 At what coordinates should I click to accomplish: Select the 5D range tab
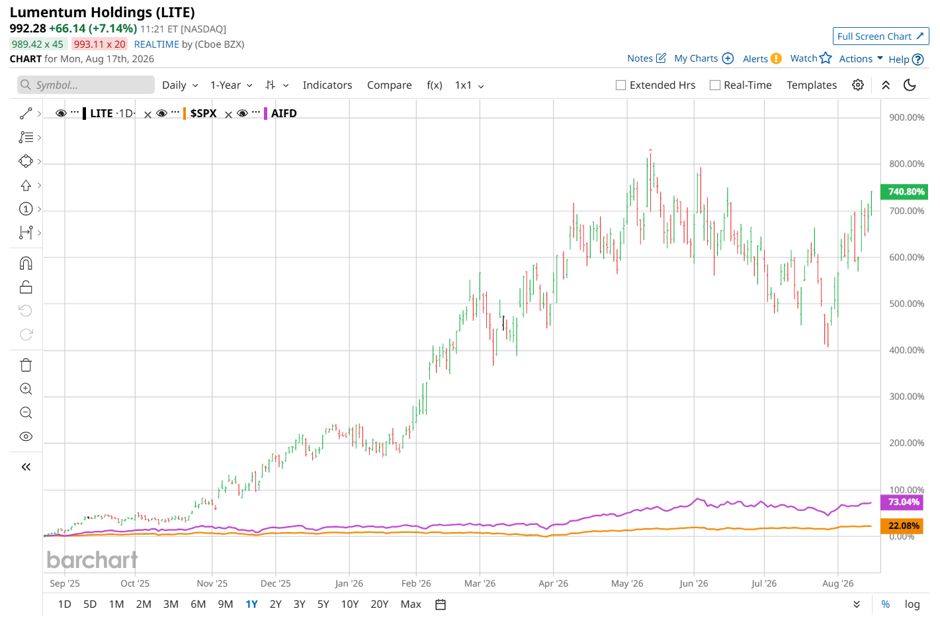90,604
